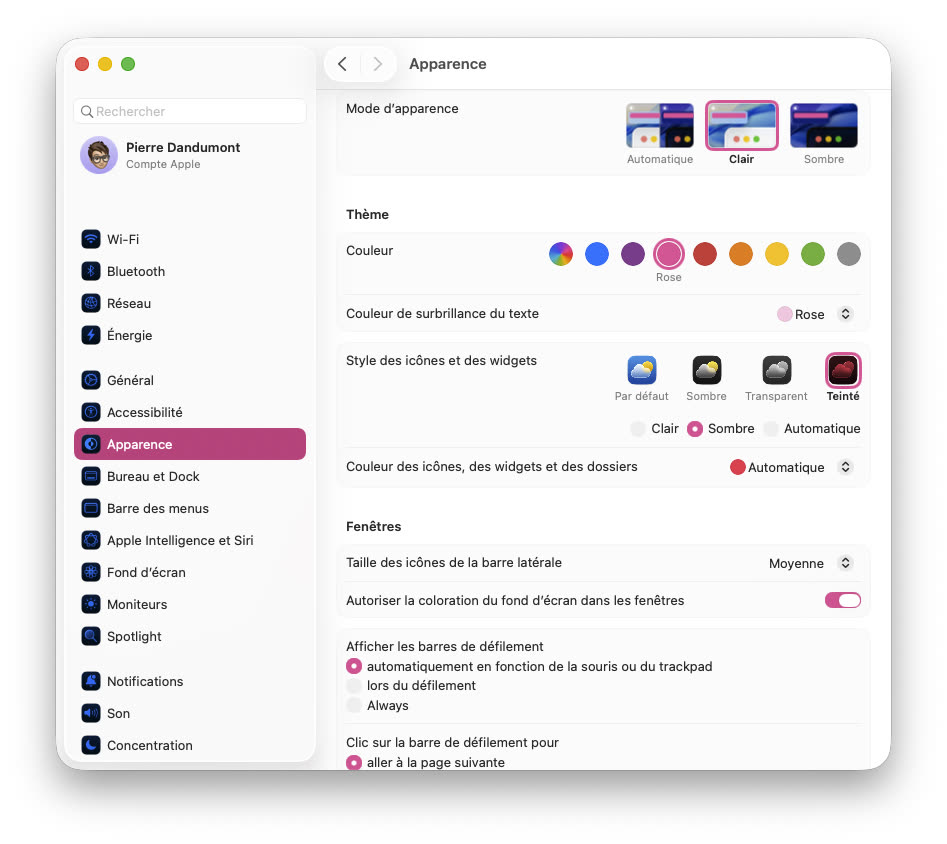The height and width of the screenshot is (844, 947).
Task: Select scroll bars automatiquement option
Action: (354, 666)
